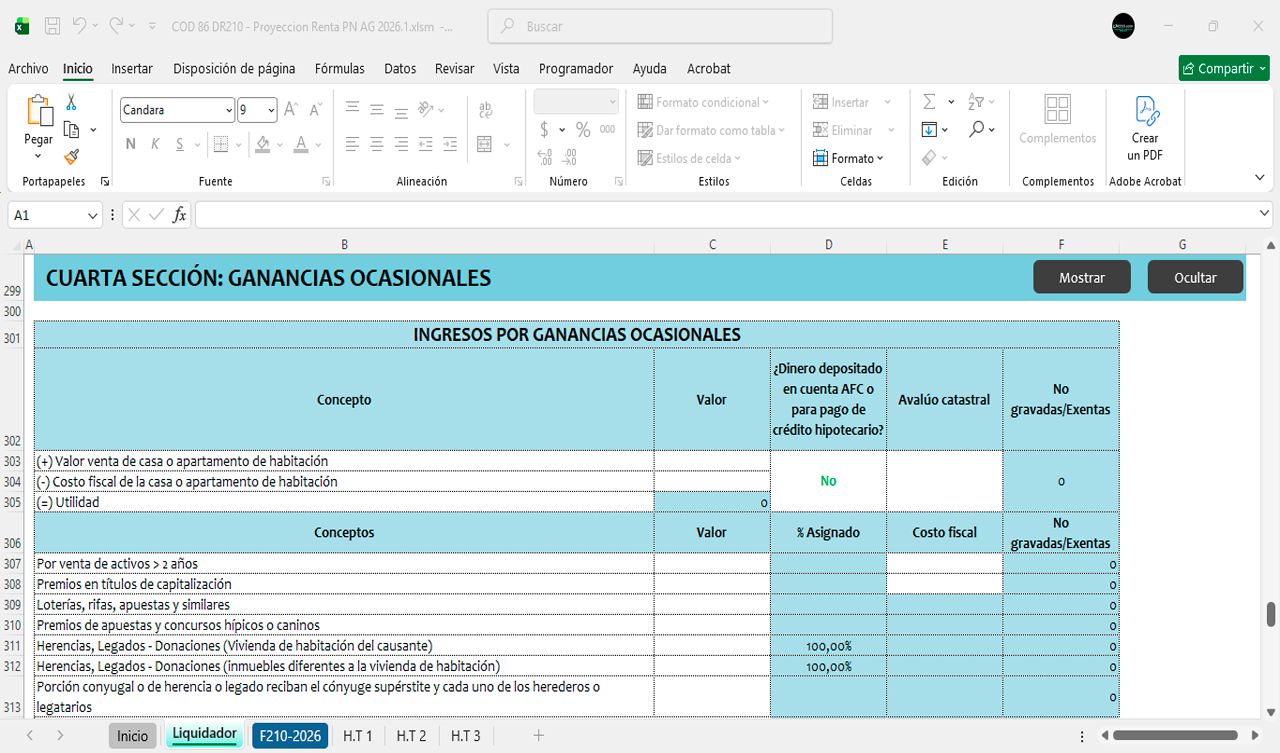Click the percent style icon
Image resolution: width=1280 pixels, height=753 pixels.
[x=582, y=129]
